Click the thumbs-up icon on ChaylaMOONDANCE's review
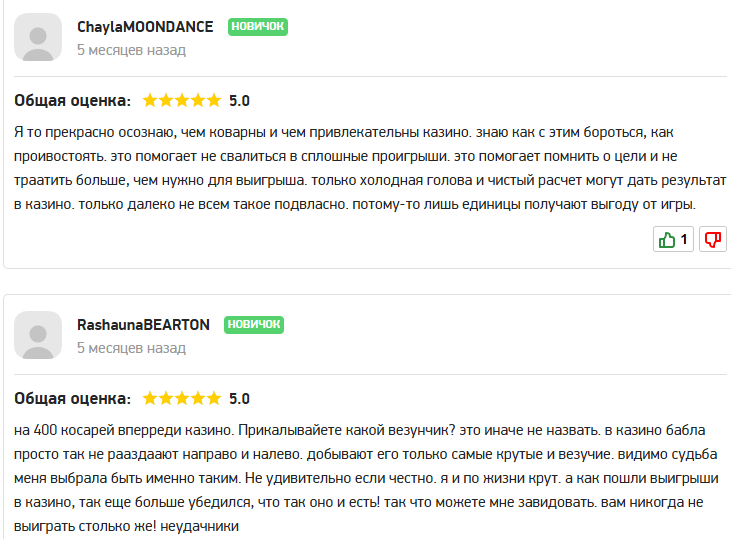731x539 pixels. pos(666,240)
